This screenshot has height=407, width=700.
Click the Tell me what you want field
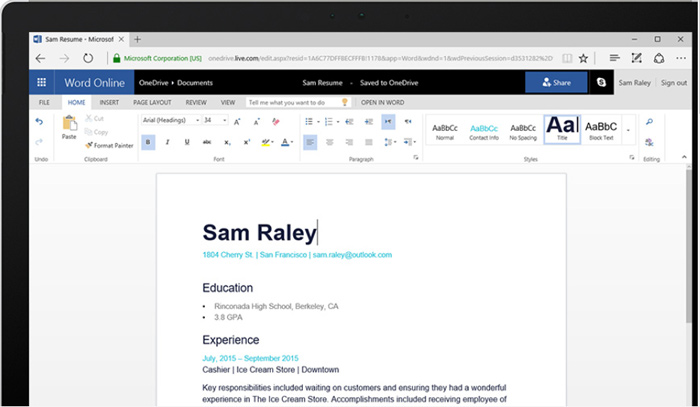point(298,102)
